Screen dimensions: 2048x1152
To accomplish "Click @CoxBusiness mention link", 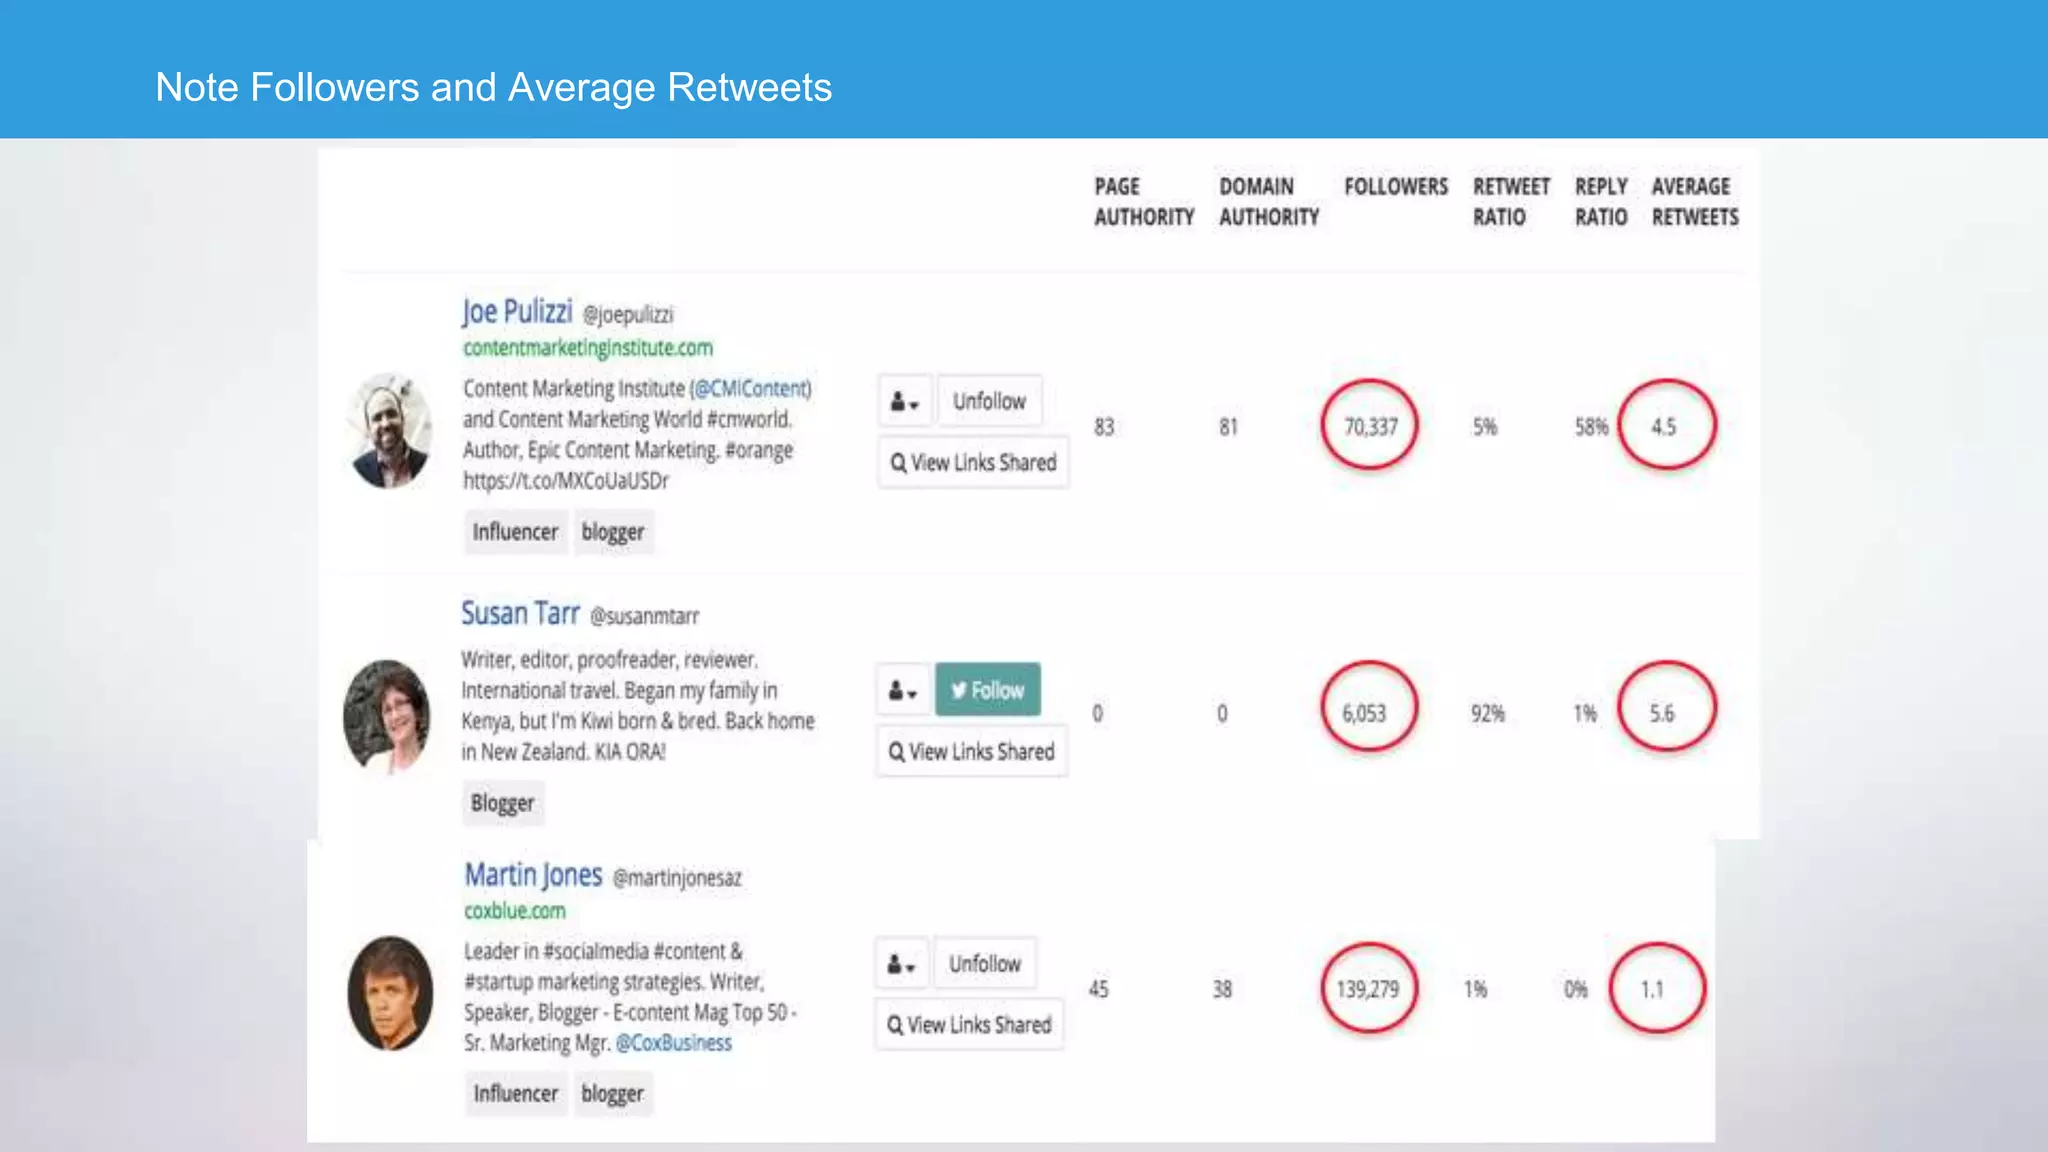I will (673, 1043).
